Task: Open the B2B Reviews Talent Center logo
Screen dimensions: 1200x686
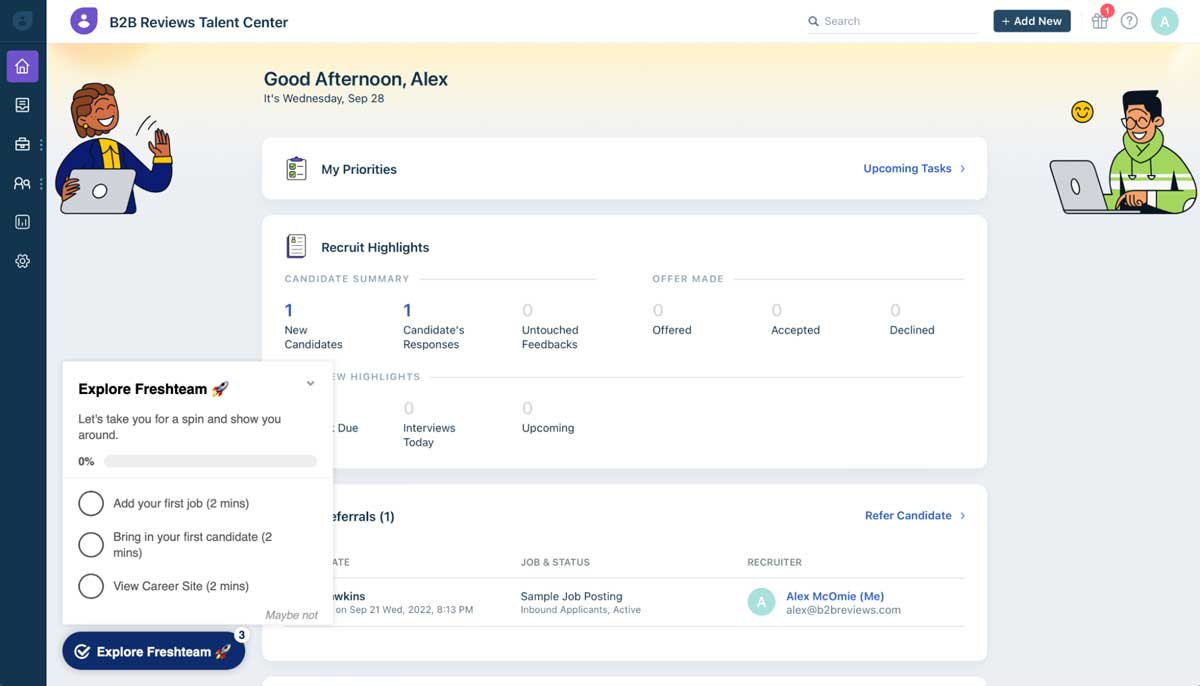Action: coord(84,21)
